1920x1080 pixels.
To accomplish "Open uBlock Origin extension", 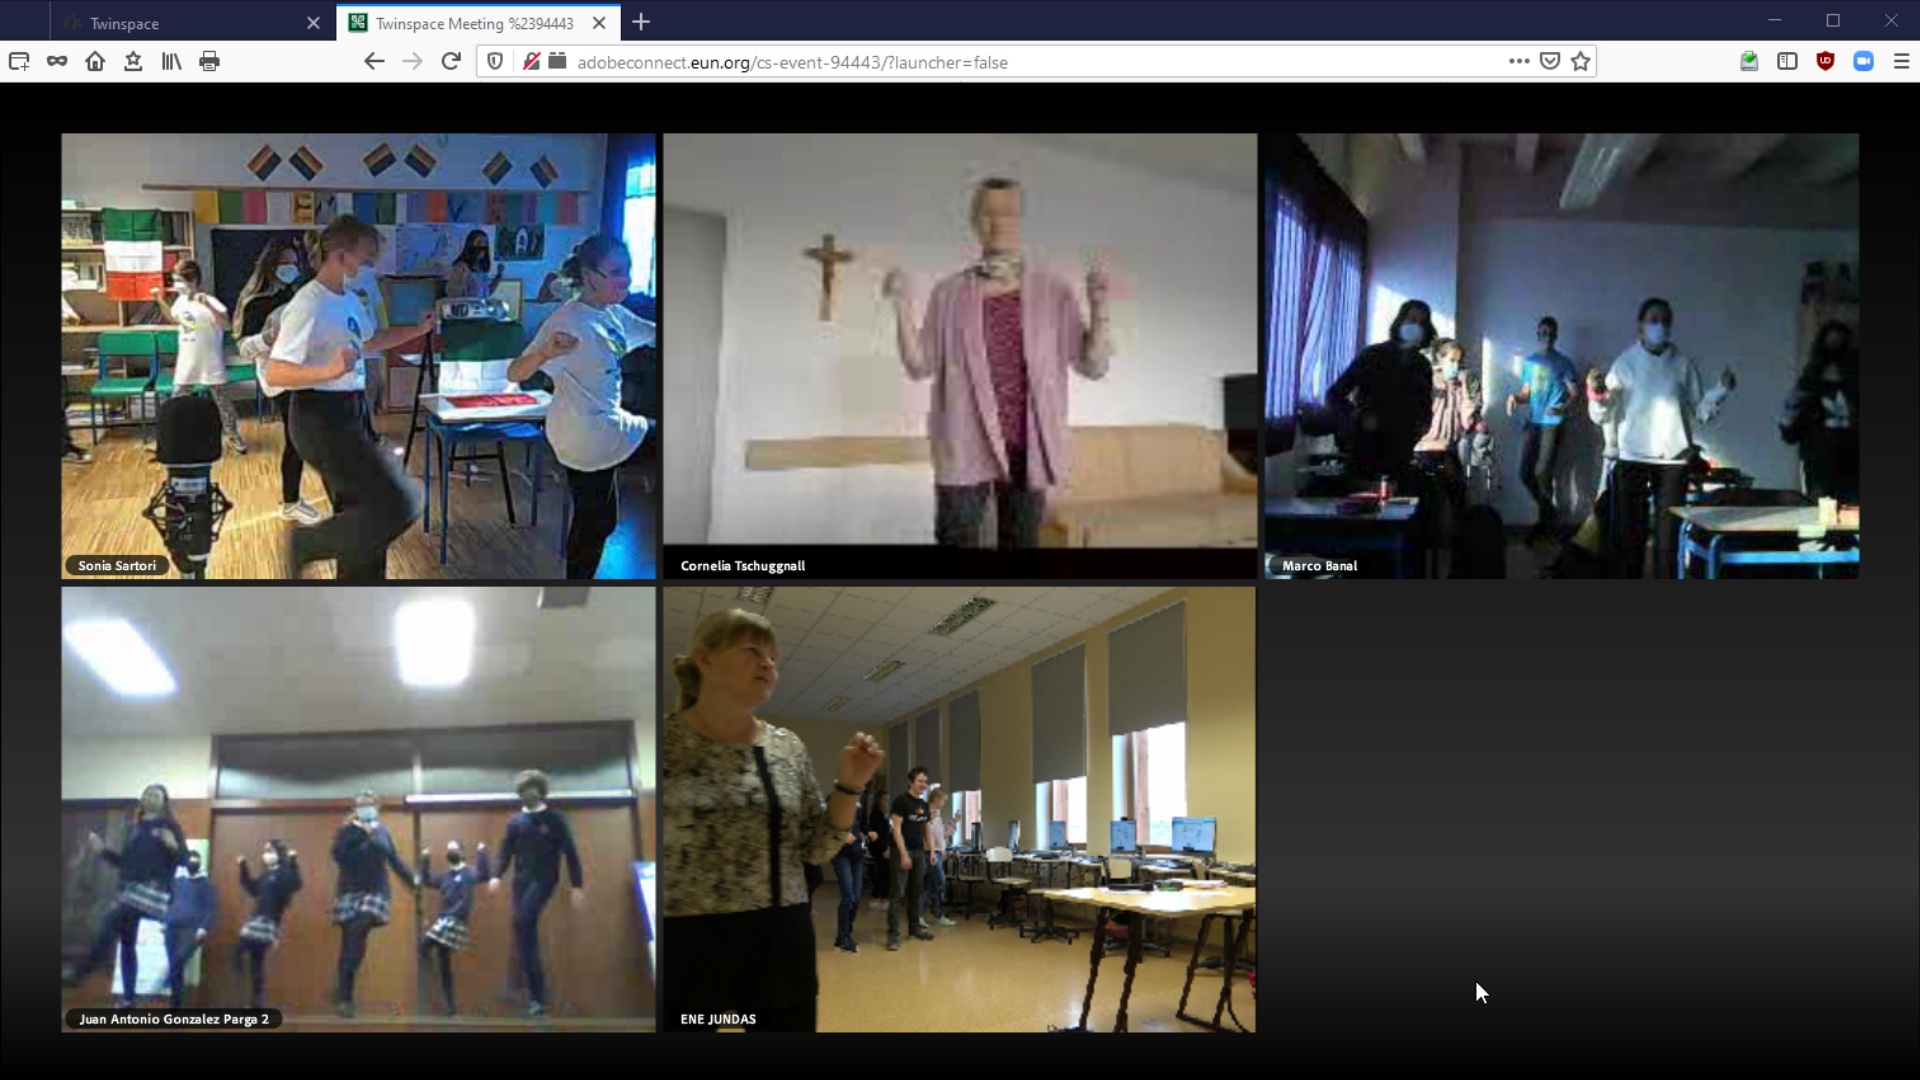I will [x=1825, y=62].
